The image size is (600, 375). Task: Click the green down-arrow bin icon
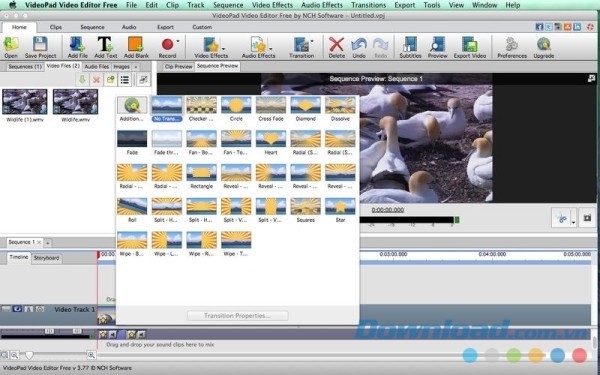[82, 80]
